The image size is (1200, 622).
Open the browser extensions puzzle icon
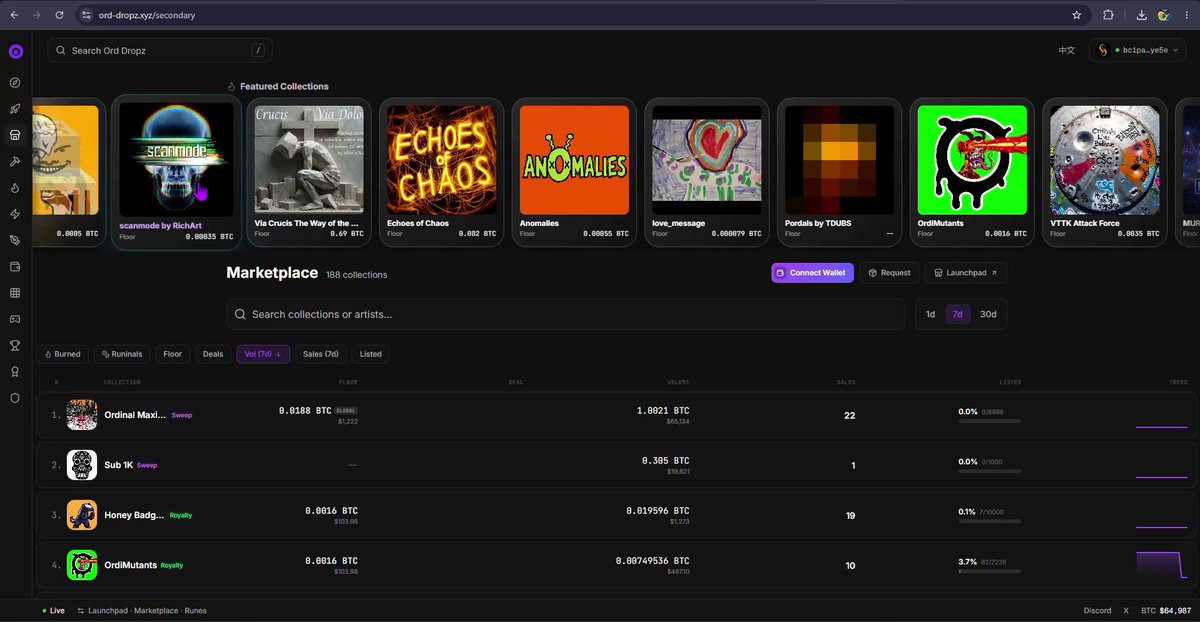[x=1108, y=15]
